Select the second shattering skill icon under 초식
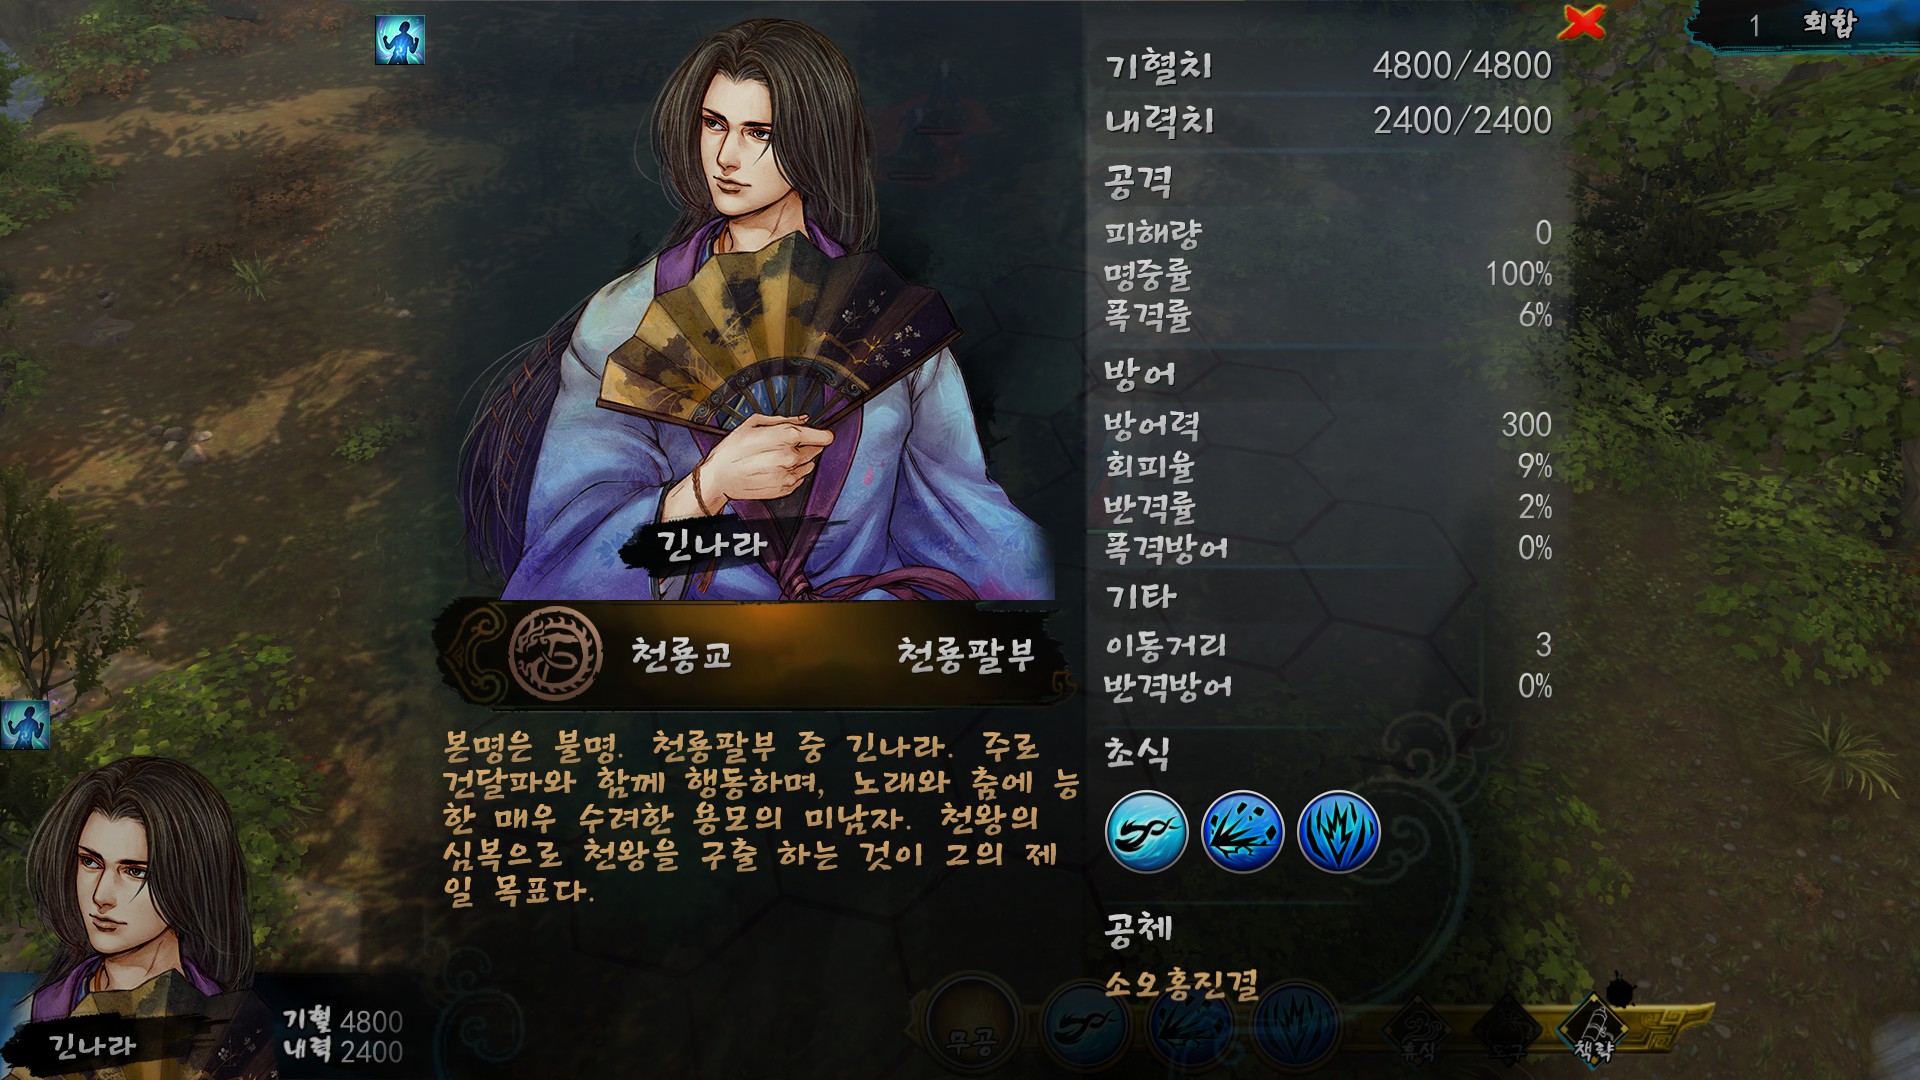The image size is (1920, 1080). click(x=1242, y=831)
